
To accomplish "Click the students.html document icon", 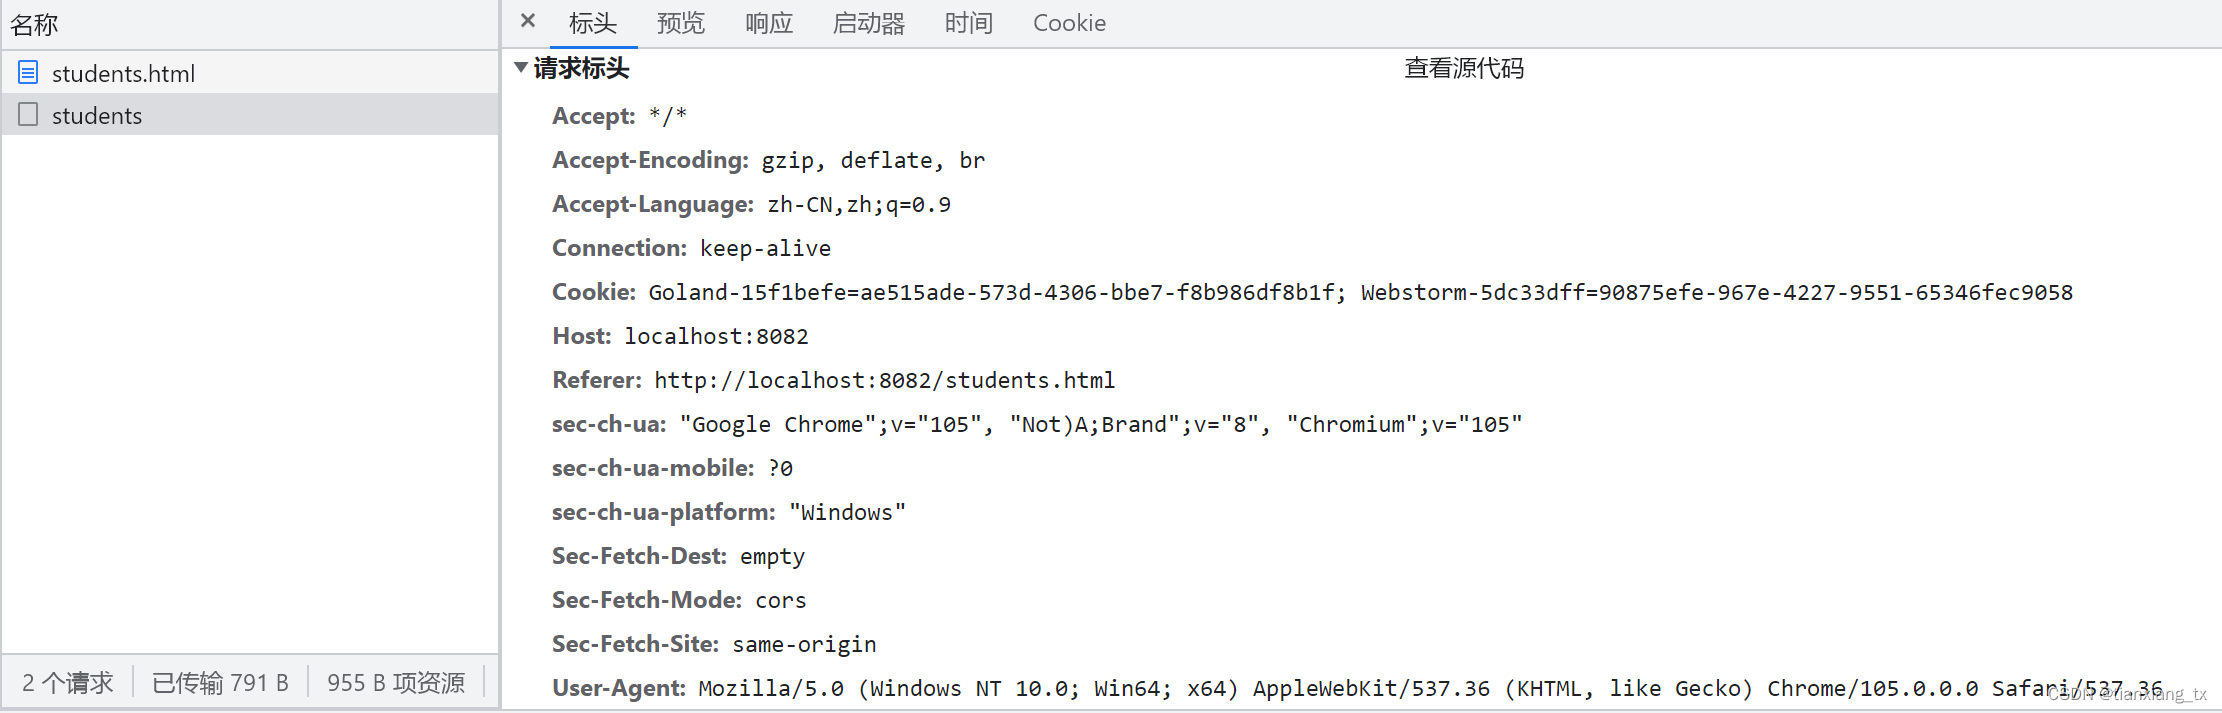I will point(28,72).
